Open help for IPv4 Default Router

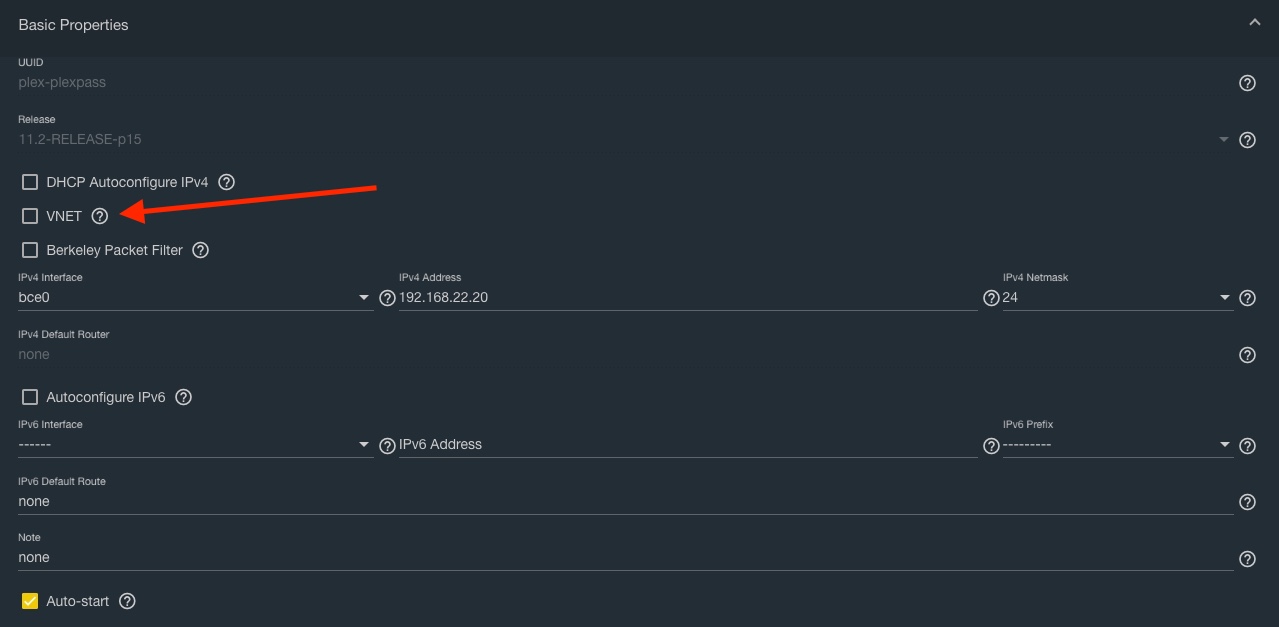coord(1247,355)
